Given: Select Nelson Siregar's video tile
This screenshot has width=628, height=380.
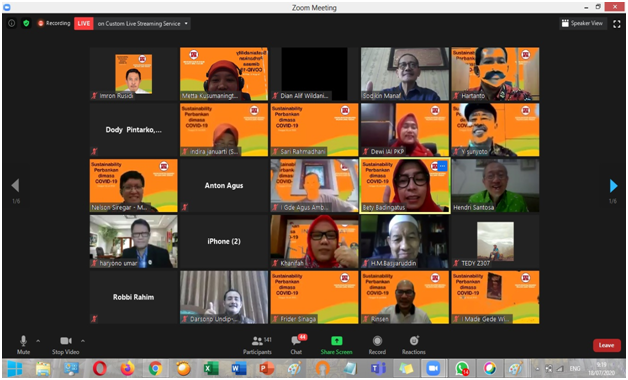Looking at the screenshot, I should coord(133,185).
